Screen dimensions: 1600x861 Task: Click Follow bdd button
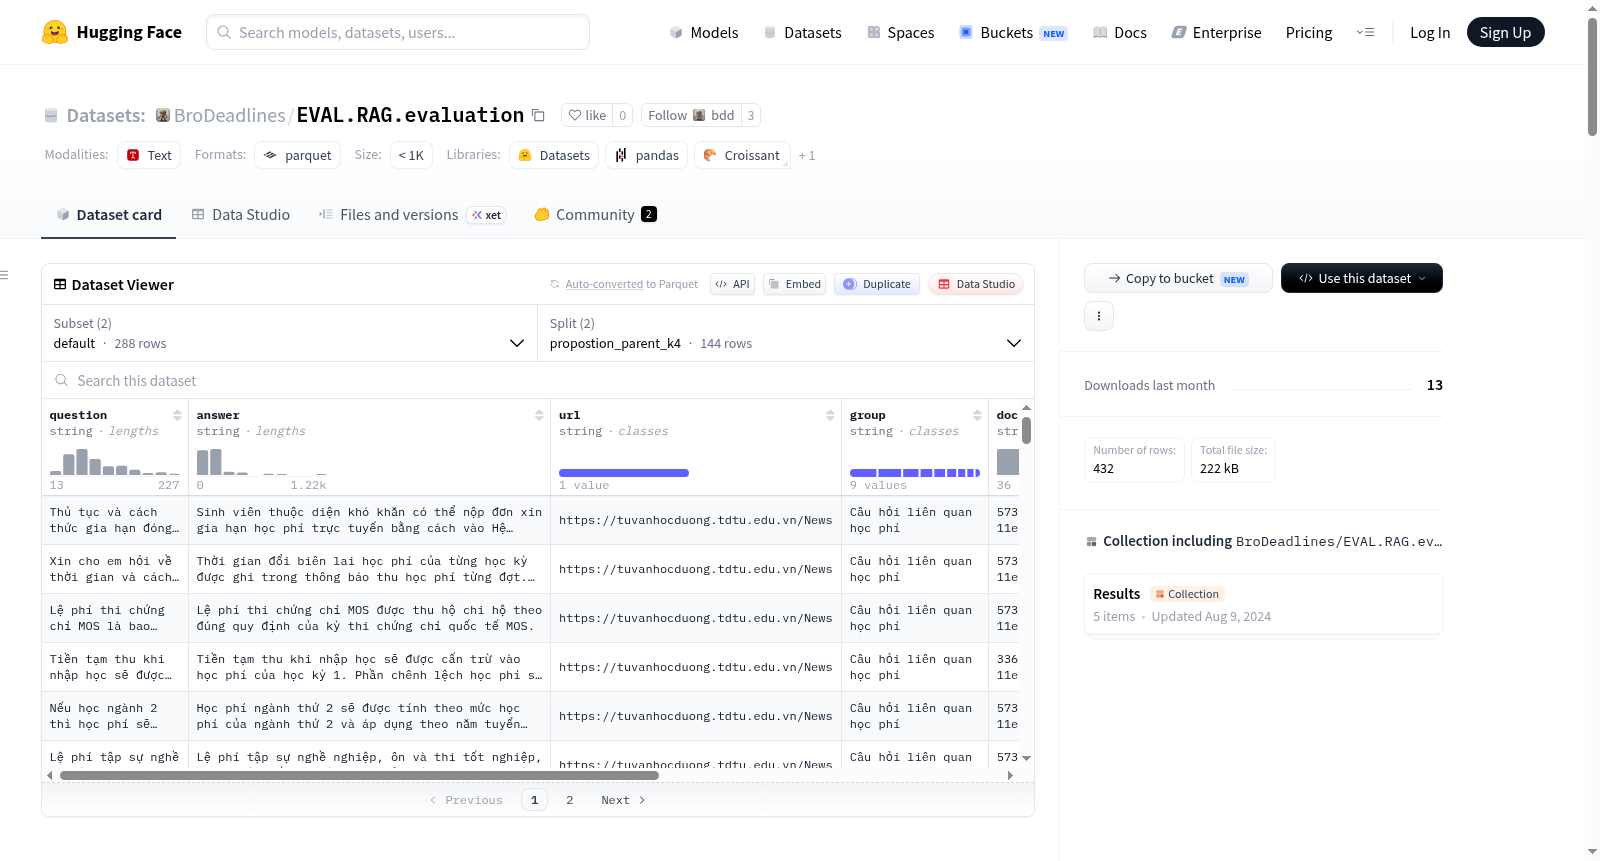click(x=691, y=115)
